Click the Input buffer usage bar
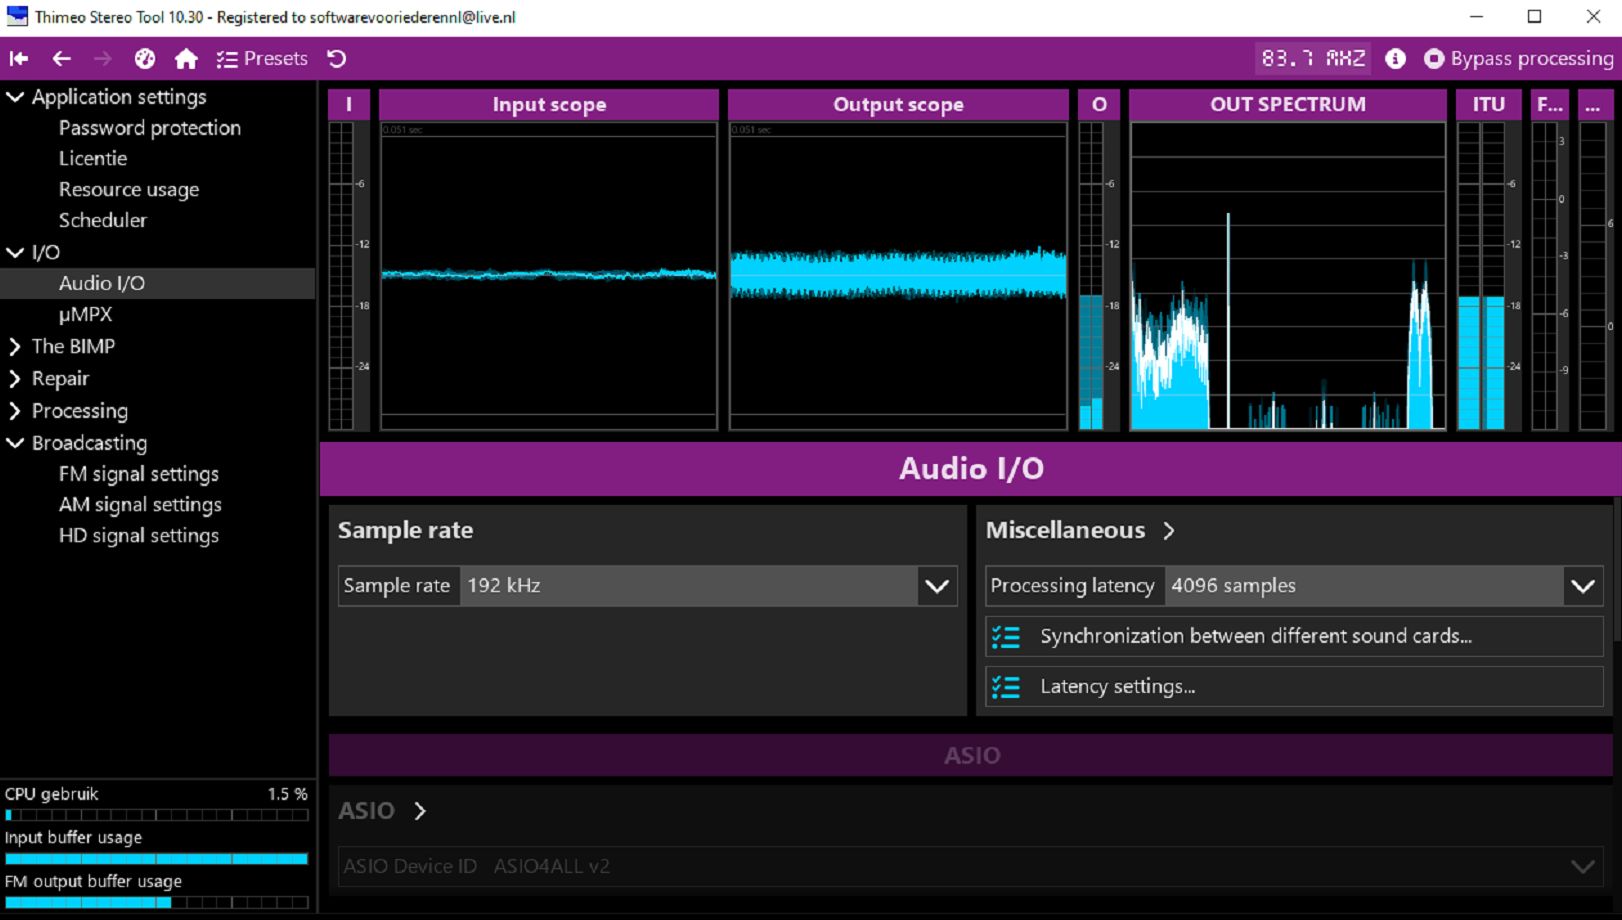 coord(157,859)
